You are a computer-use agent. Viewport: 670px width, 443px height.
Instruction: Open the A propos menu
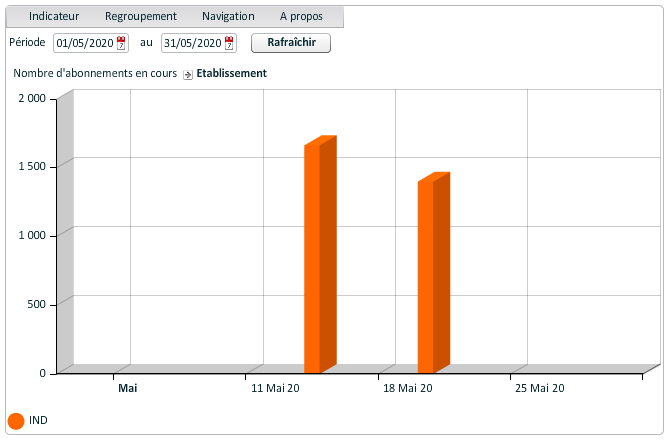[x=301, y=16]
